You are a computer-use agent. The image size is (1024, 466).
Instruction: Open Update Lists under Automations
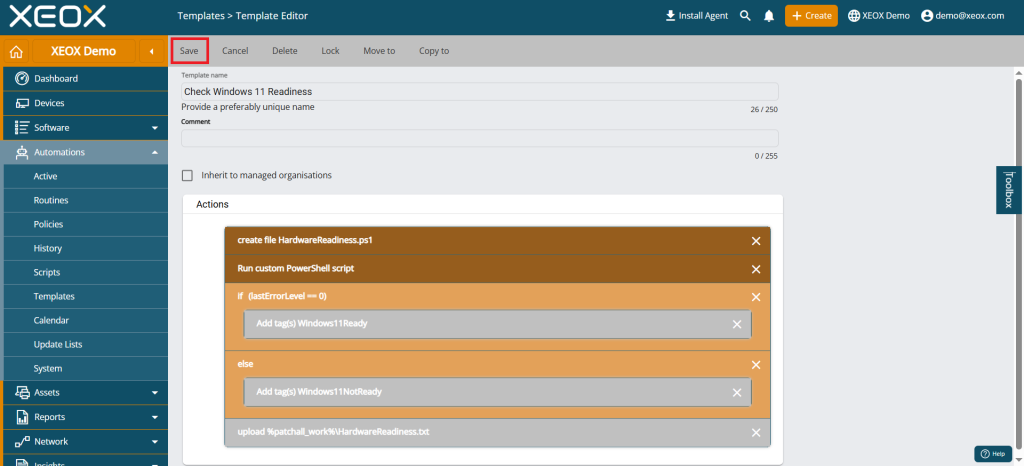click(x=86, y=345)
